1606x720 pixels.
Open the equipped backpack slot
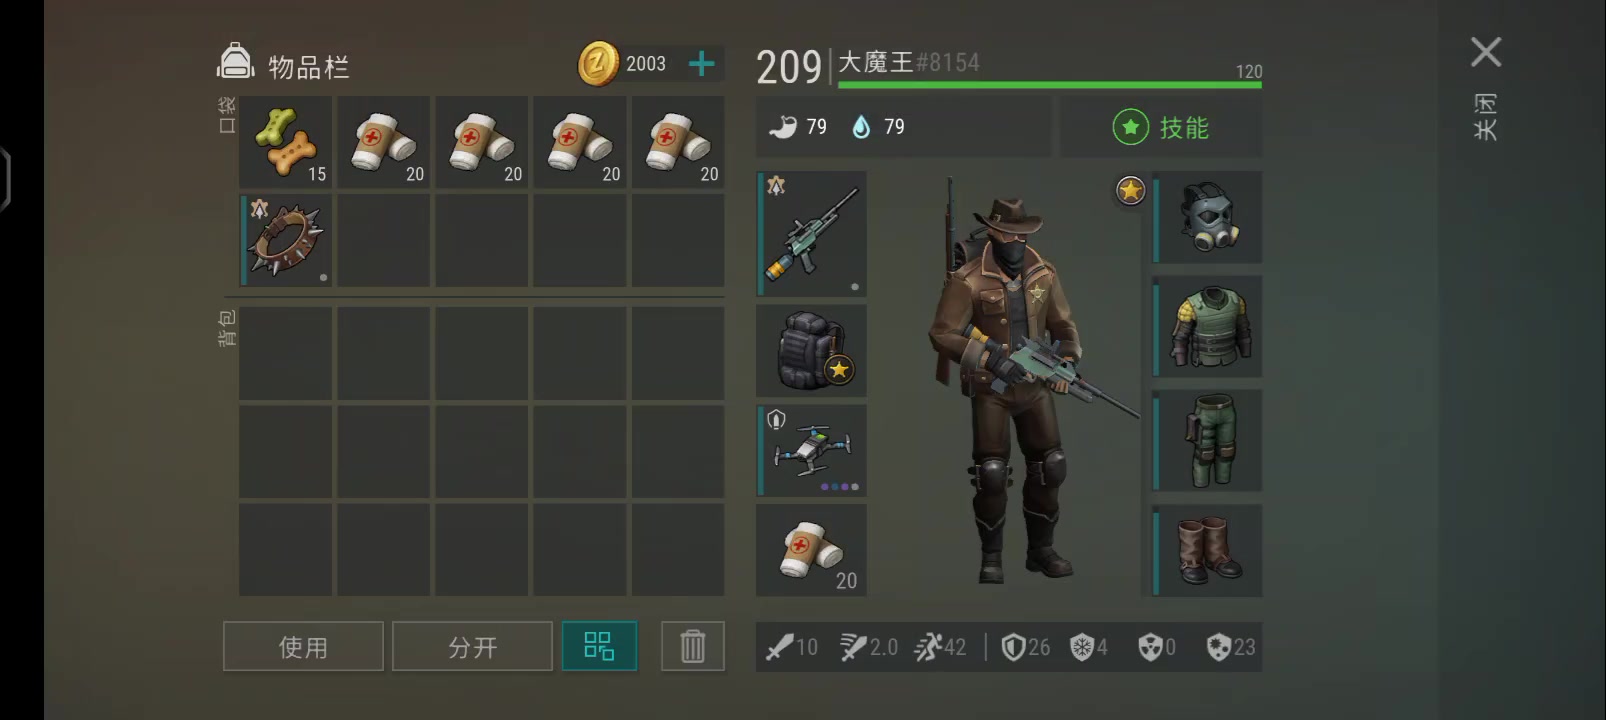click(x=812, y=351)
